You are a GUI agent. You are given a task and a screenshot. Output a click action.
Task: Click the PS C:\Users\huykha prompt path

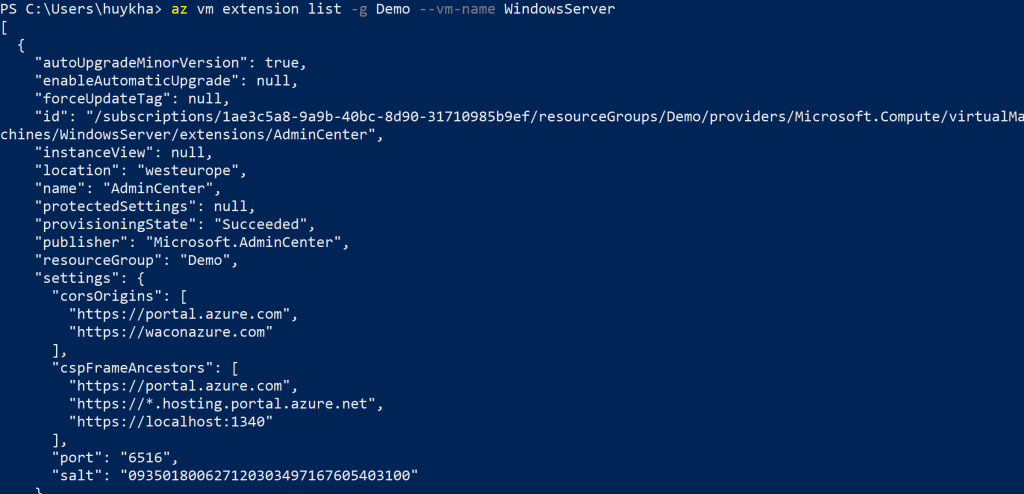pyautogui.click(x=80, y=10)
